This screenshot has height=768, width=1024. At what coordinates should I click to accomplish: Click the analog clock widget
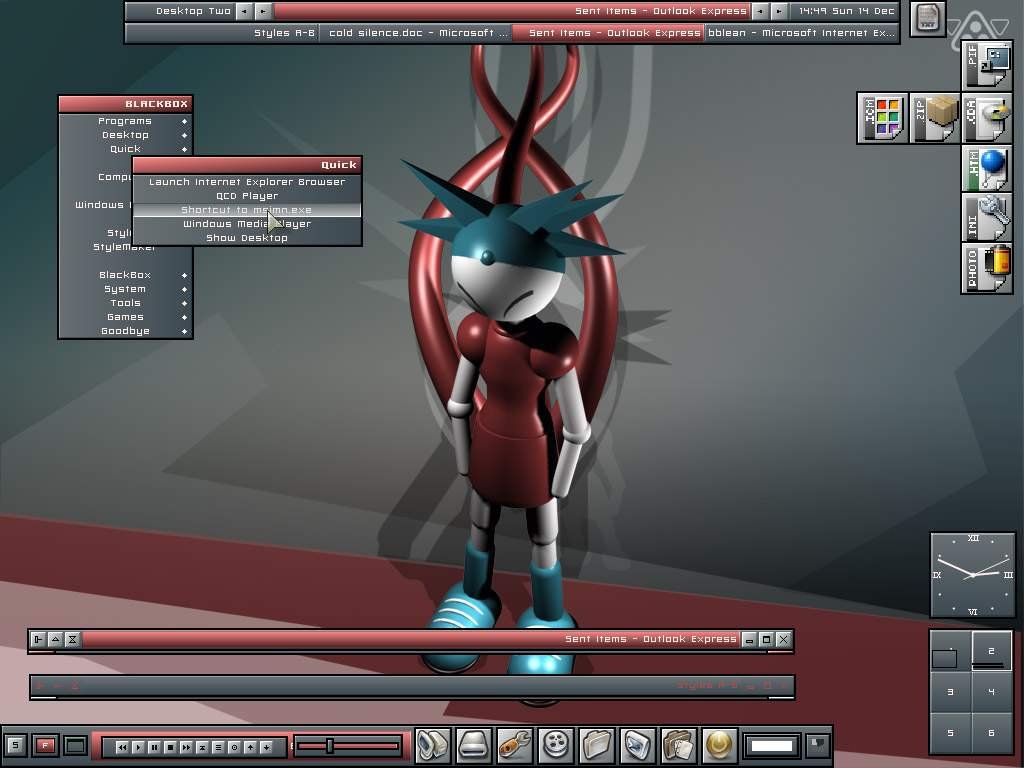click(972, 575)
